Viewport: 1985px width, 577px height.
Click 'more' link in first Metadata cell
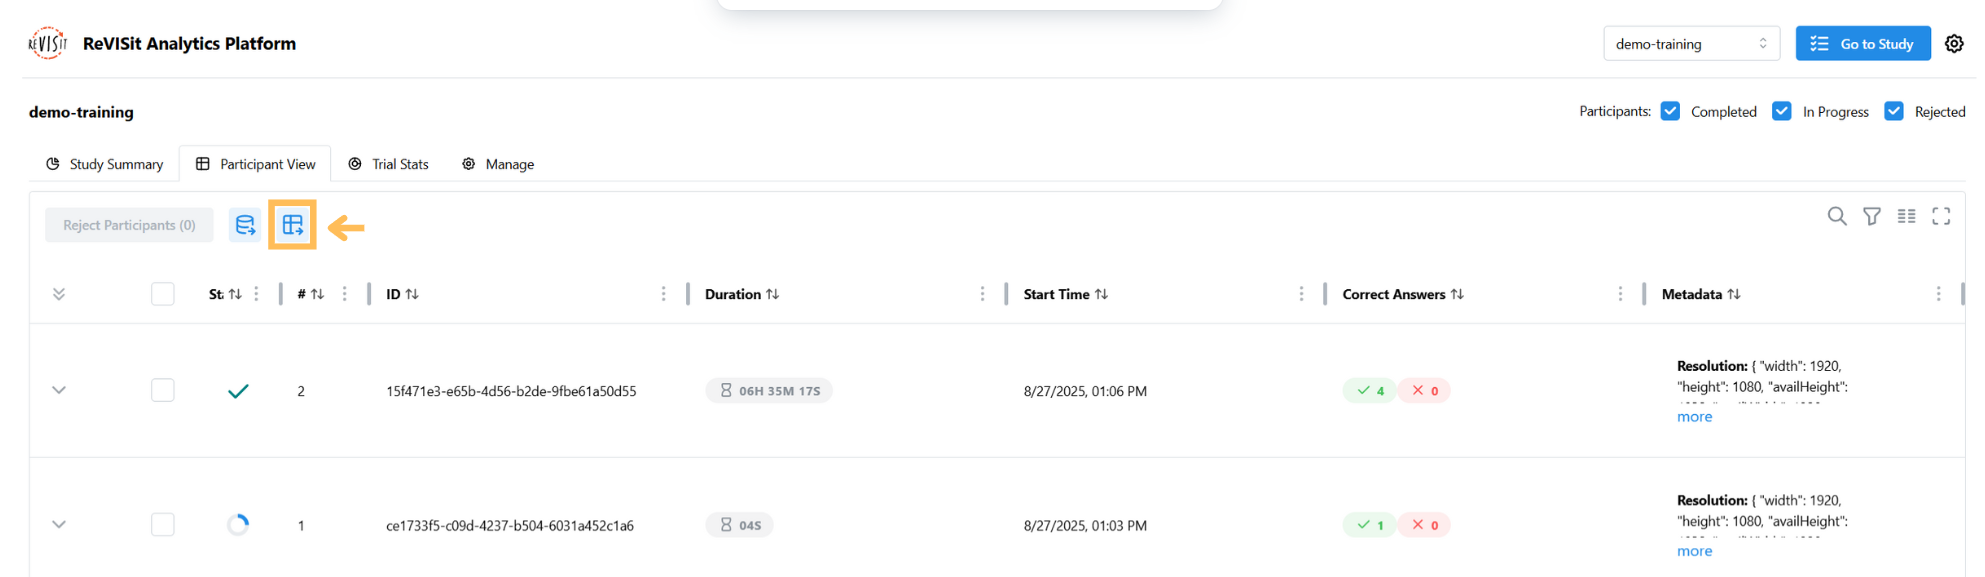click(x=1694, y=417)
